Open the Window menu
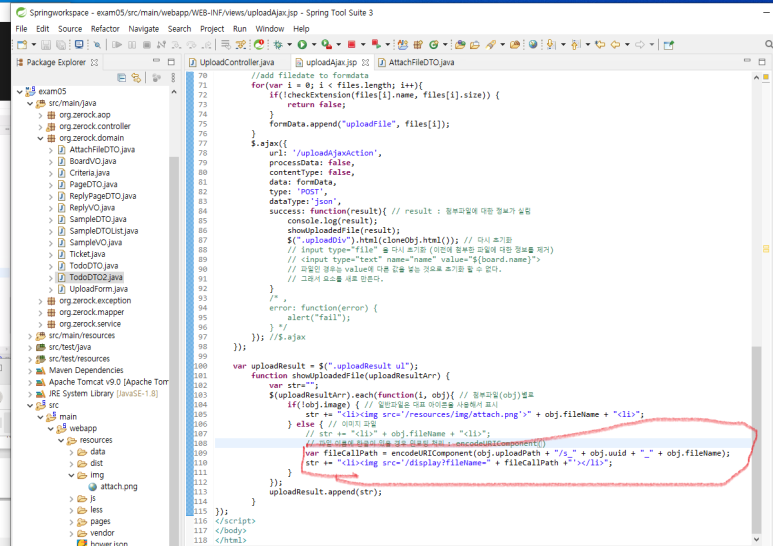The image size is (773, 546). click(x=270, y=29)
